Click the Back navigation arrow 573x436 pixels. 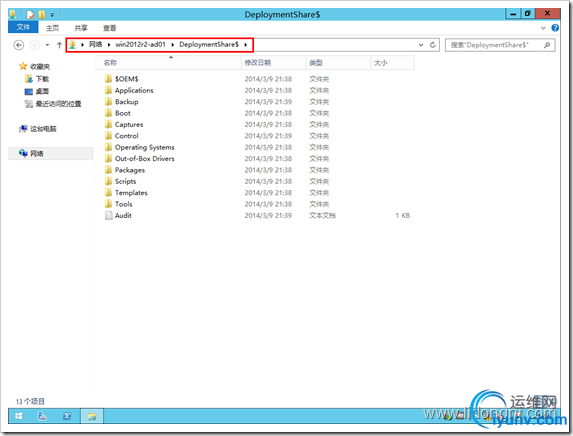coord(19,45)
